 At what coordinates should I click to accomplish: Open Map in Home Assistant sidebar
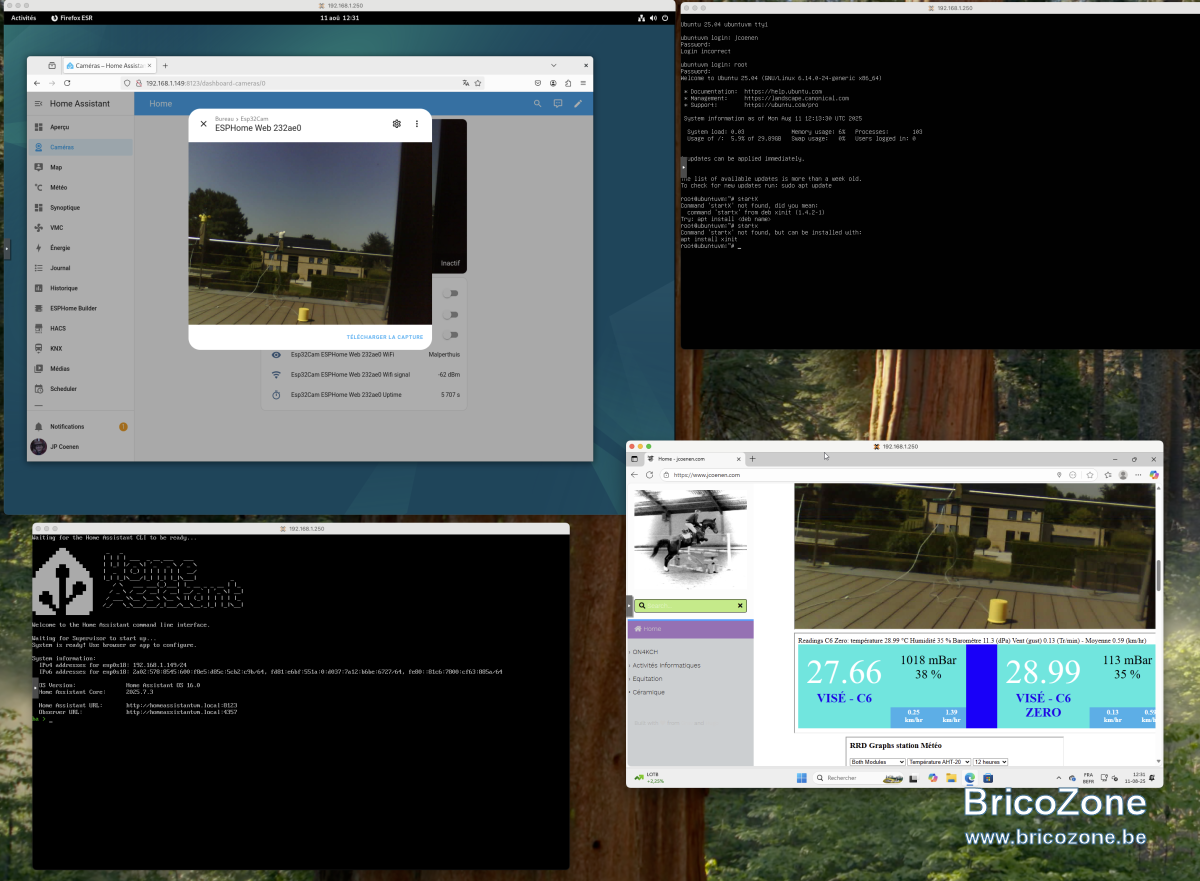point(80,167)
